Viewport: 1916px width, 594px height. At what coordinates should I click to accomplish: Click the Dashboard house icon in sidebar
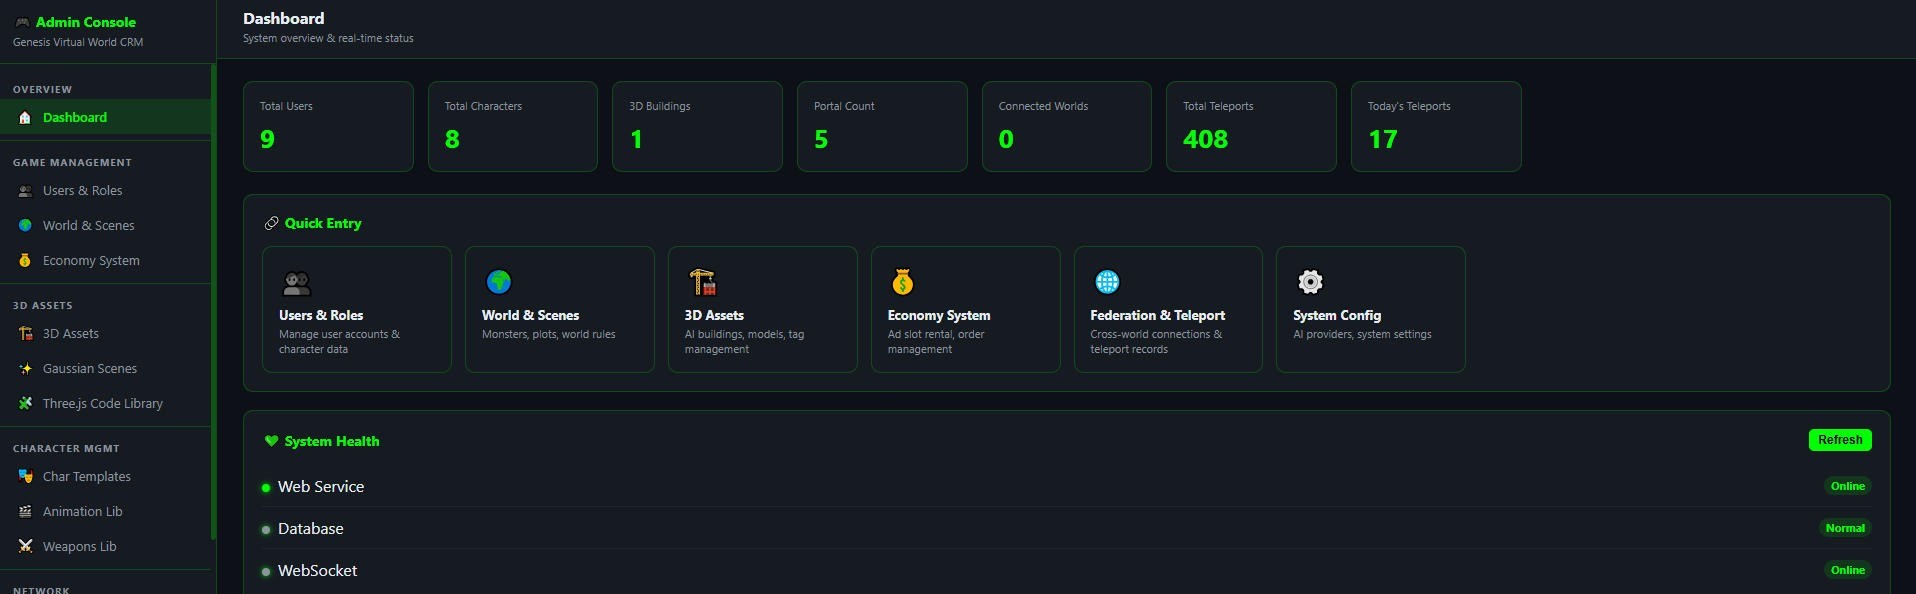(x=25, y=118)
